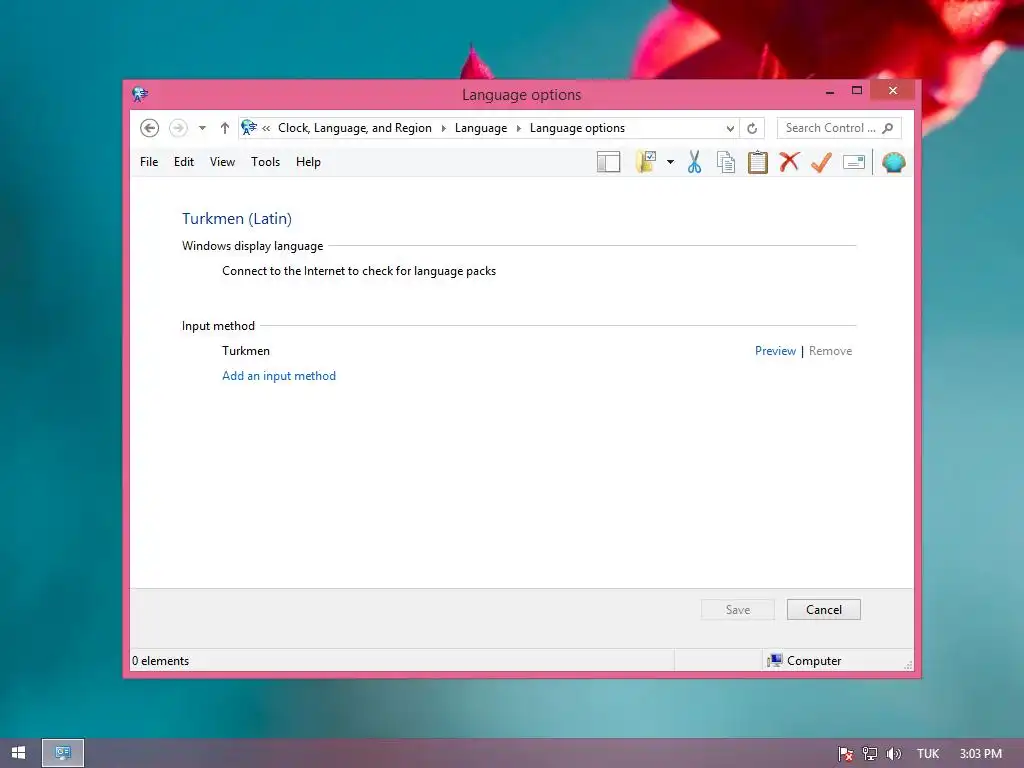Open the address bar history dropdown

point(730,128)
